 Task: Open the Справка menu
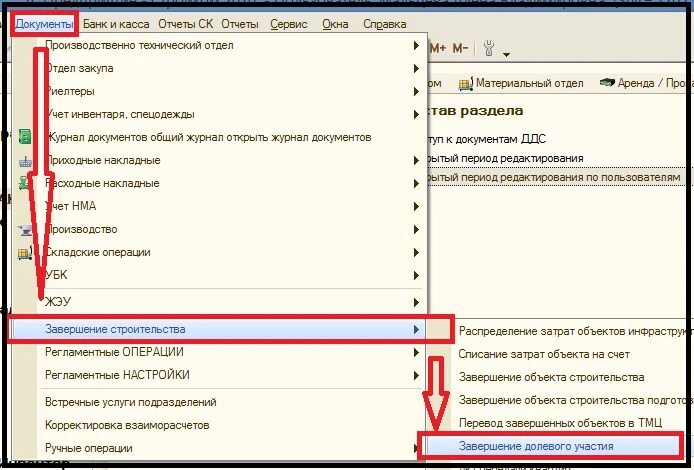(385, 24)
